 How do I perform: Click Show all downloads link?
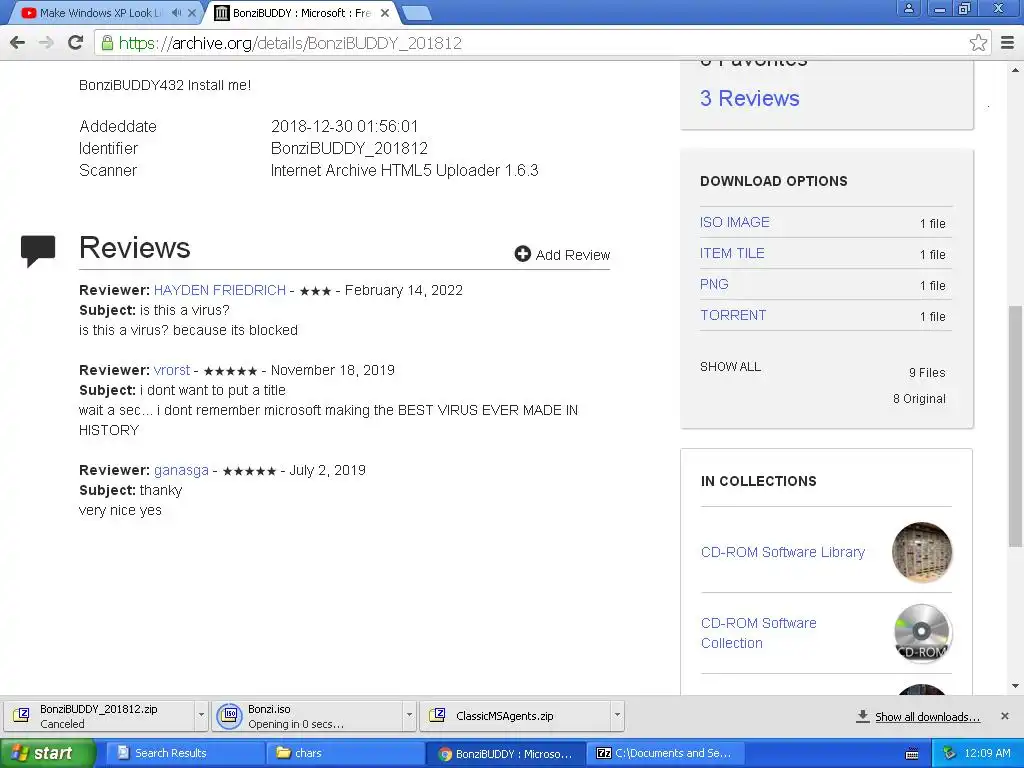point(927,717)
